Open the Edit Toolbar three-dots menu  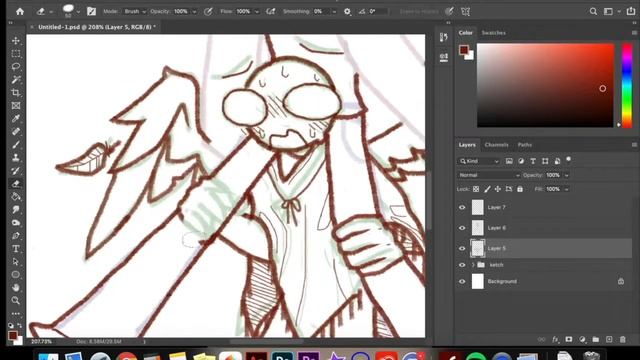(16, 313)
